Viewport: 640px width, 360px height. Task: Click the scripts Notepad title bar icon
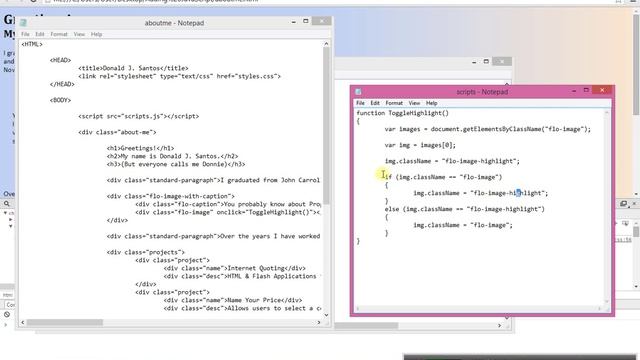[x=358, y=92]
